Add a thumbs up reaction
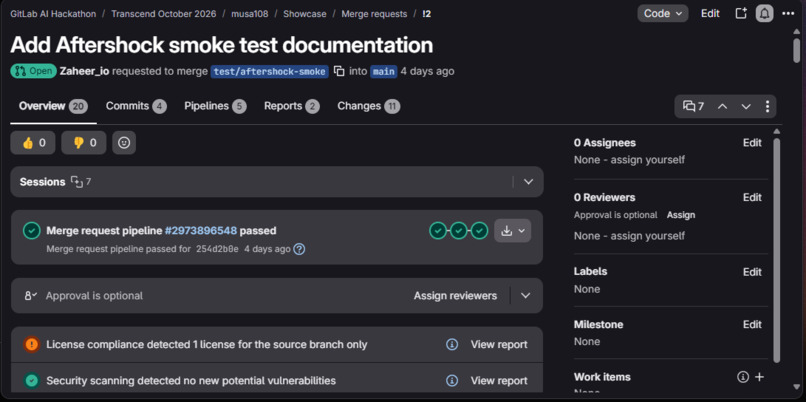 coord(34,143)
